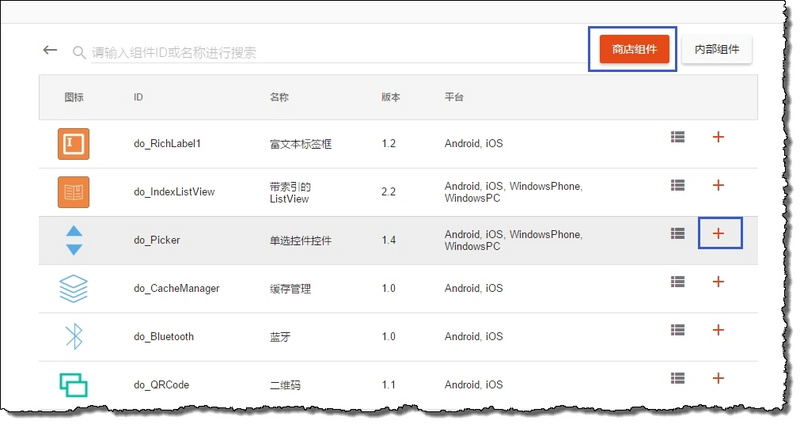The width and height of the screenshot is (800, 424).
Task: Select the do_CacheManager ID text
Action: click(x=177, y=288)
